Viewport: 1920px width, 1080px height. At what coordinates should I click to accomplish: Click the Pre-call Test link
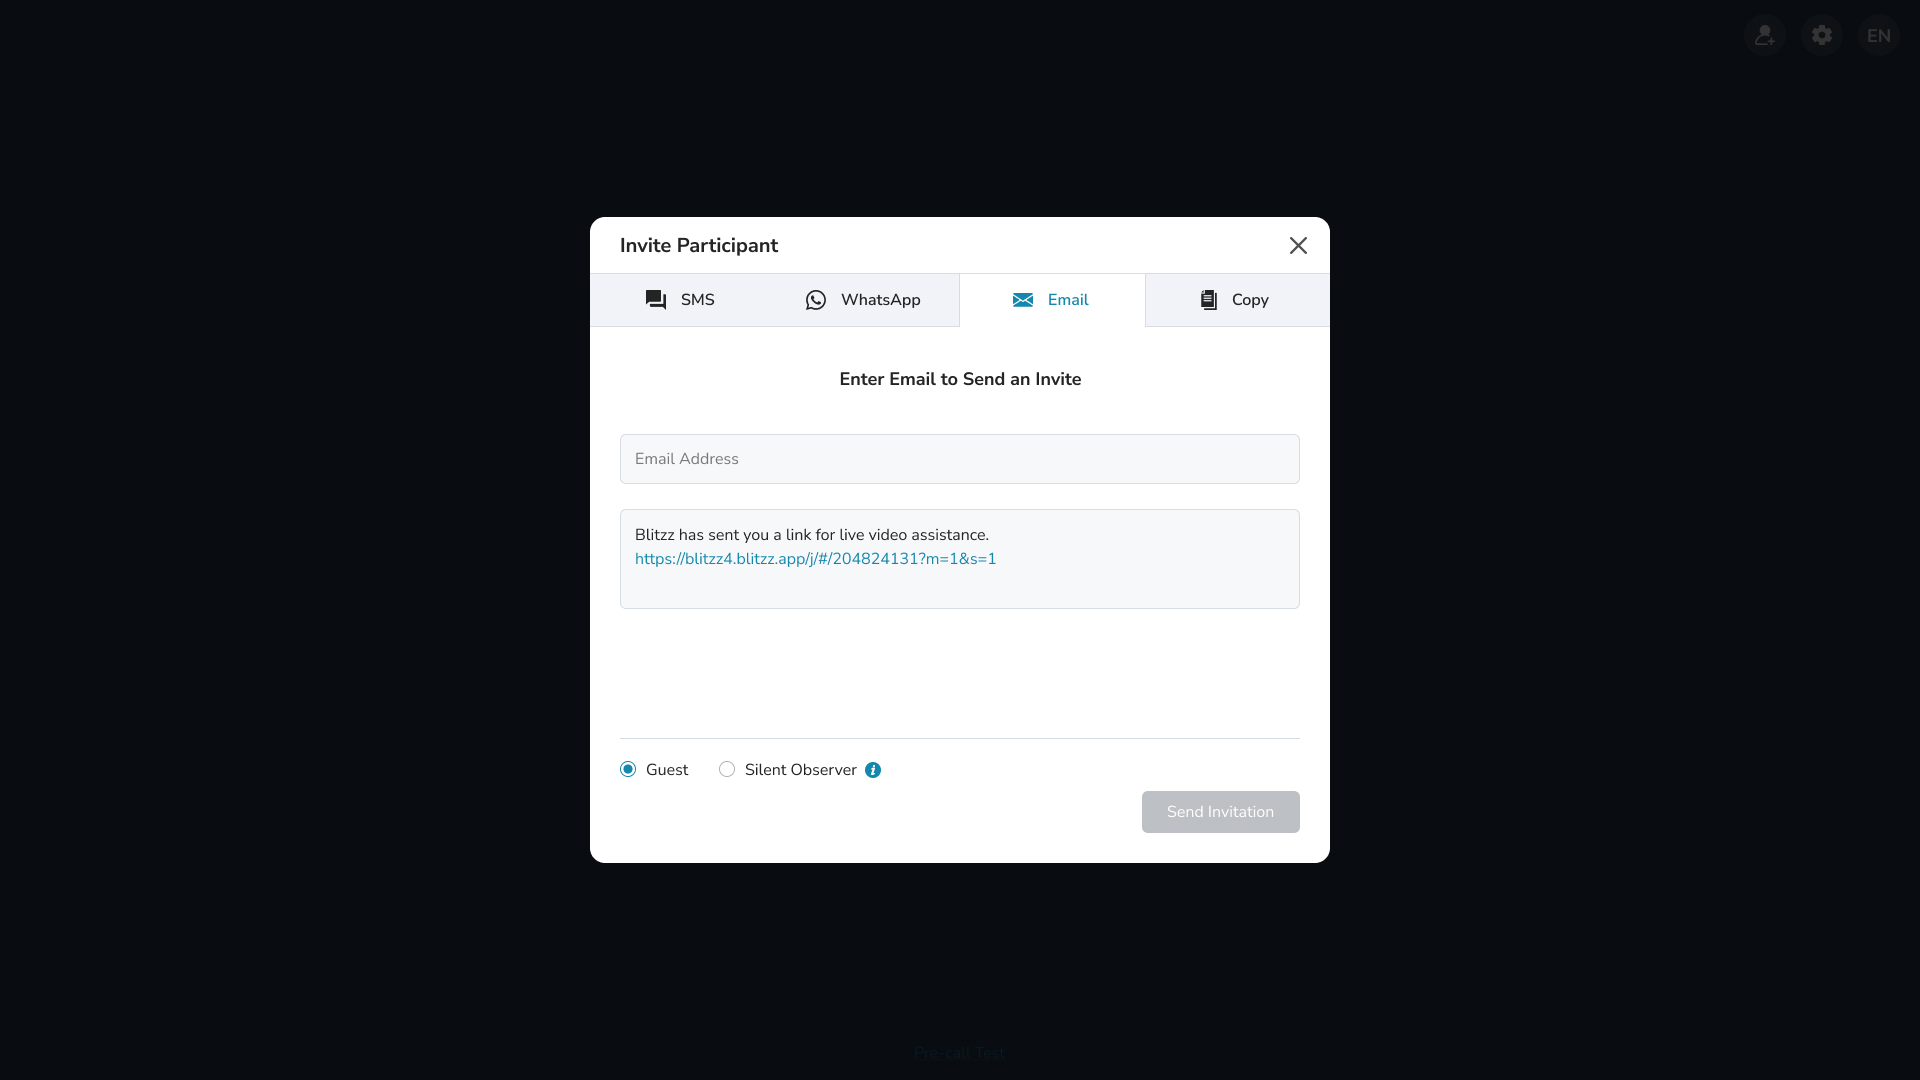click(x=960, y=1052)
